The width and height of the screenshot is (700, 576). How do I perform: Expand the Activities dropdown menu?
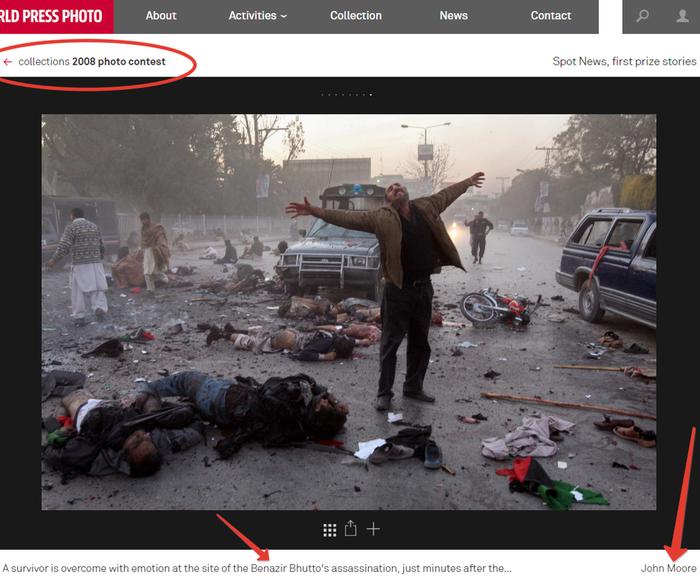(x=257, y=16)
